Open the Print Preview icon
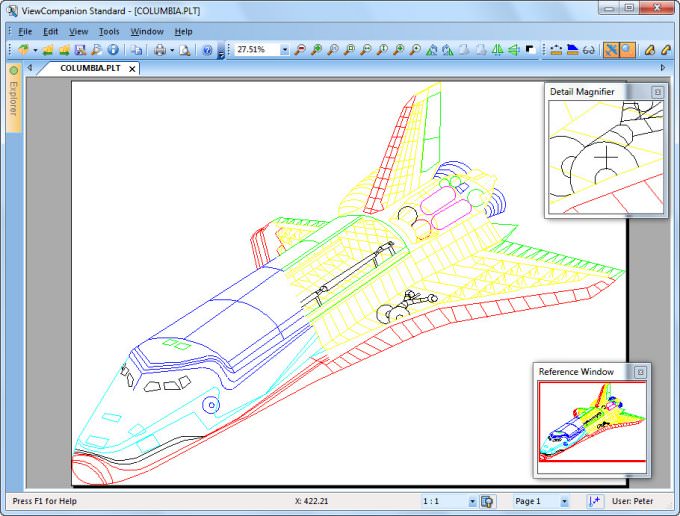The image size is (680, 516). (185, 50)
